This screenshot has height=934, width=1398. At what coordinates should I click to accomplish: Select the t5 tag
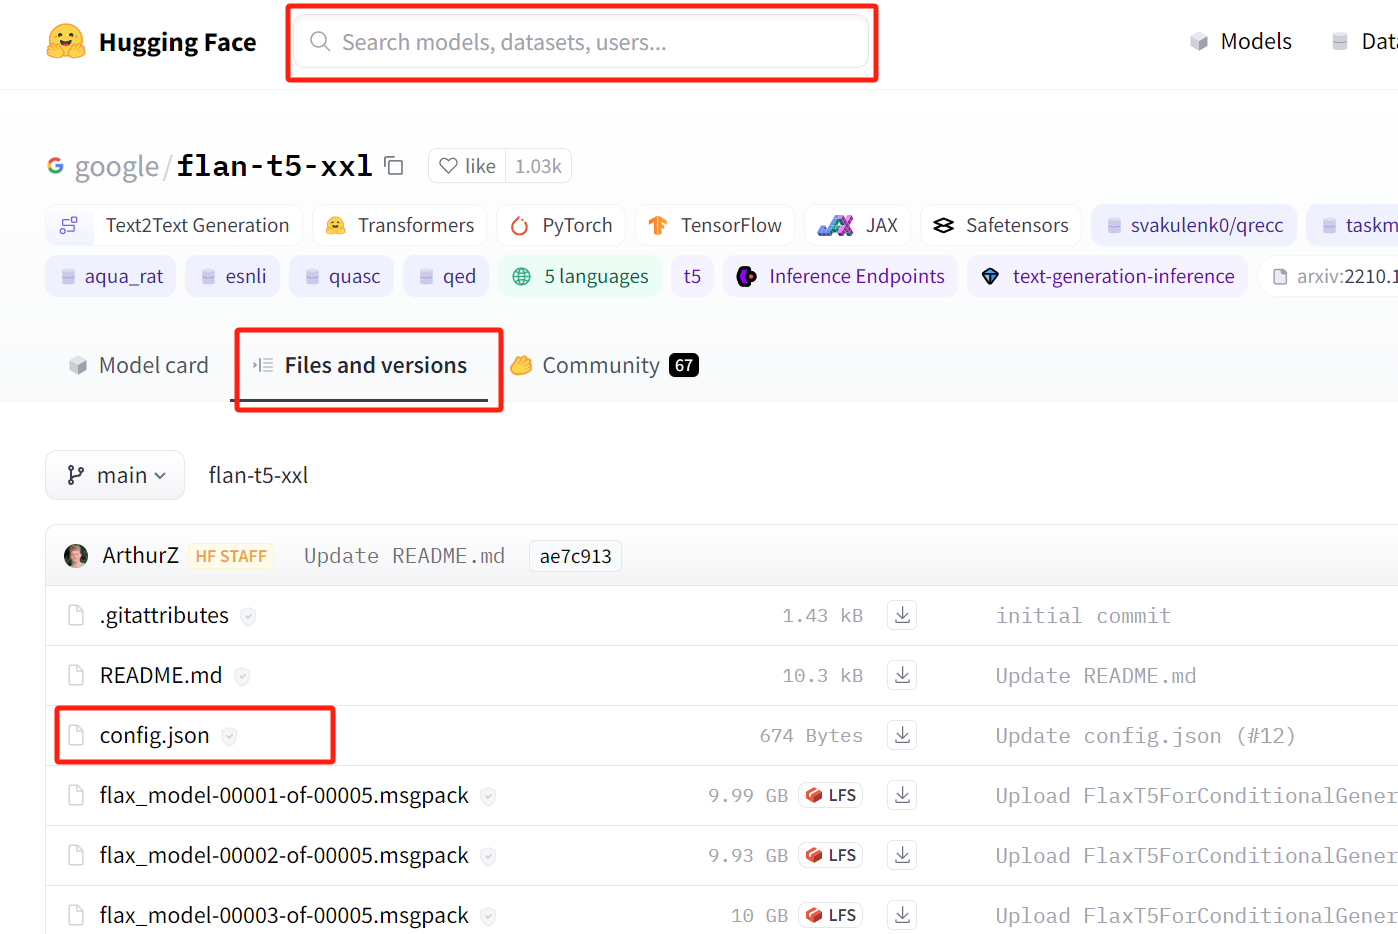click(x=692, y=277)
